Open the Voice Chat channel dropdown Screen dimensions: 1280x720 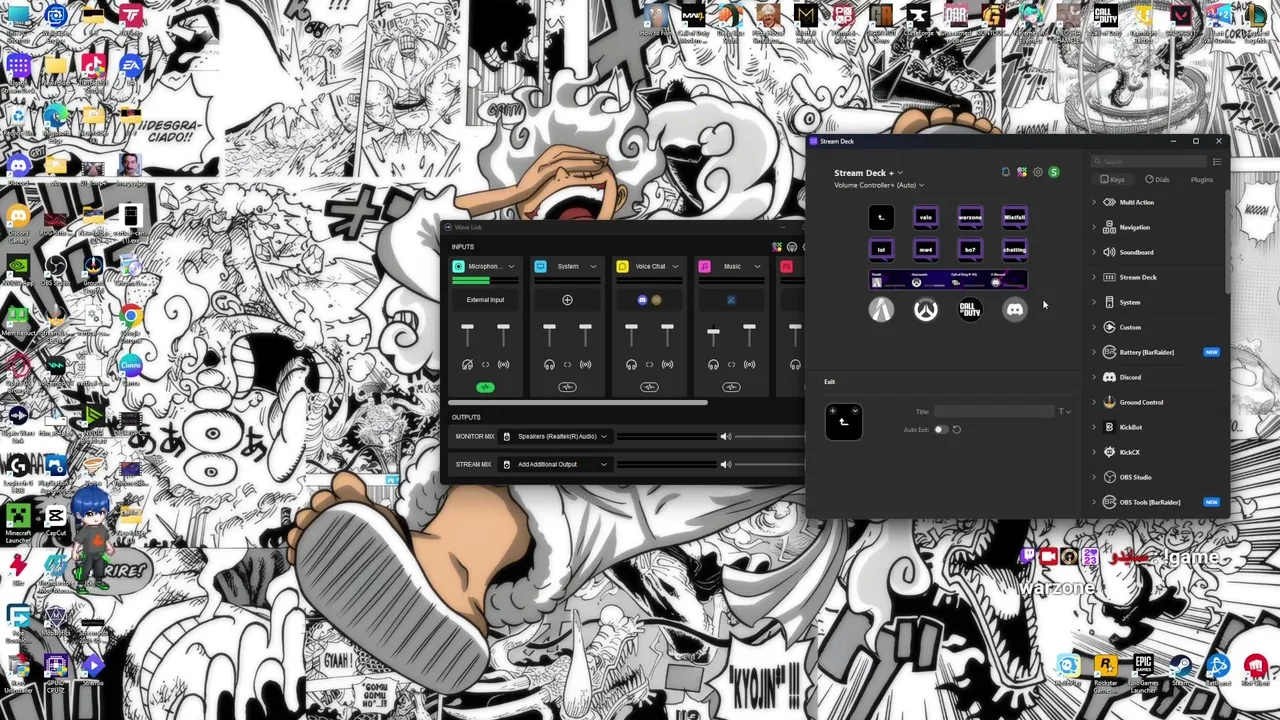tap(675, 266)
